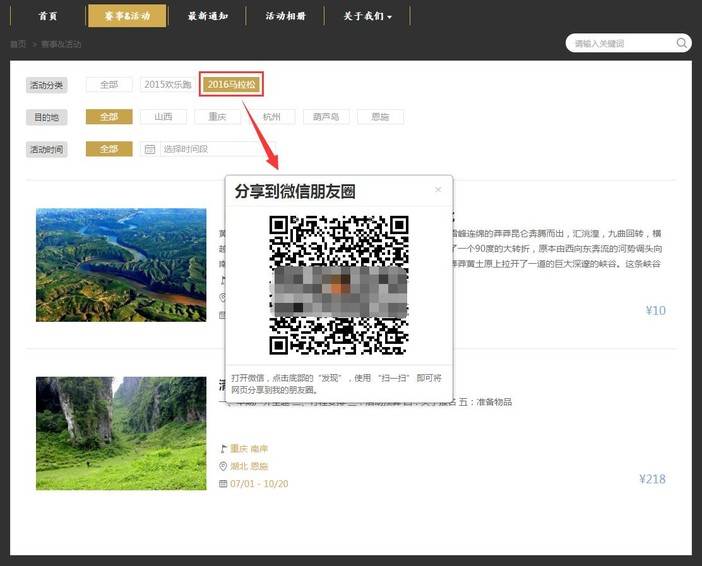Click the WeChat QR code image

click(x=339, y=285)
